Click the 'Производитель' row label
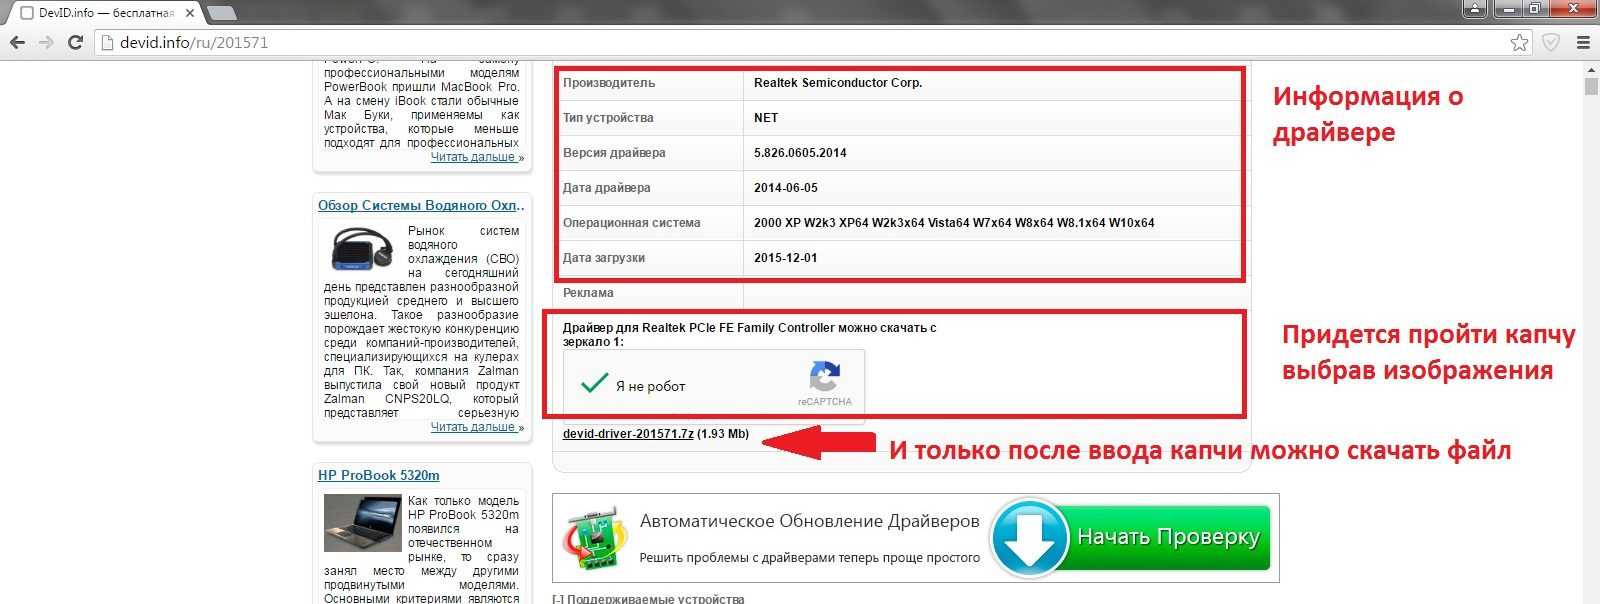1600x604 pixels. point(609,83)
